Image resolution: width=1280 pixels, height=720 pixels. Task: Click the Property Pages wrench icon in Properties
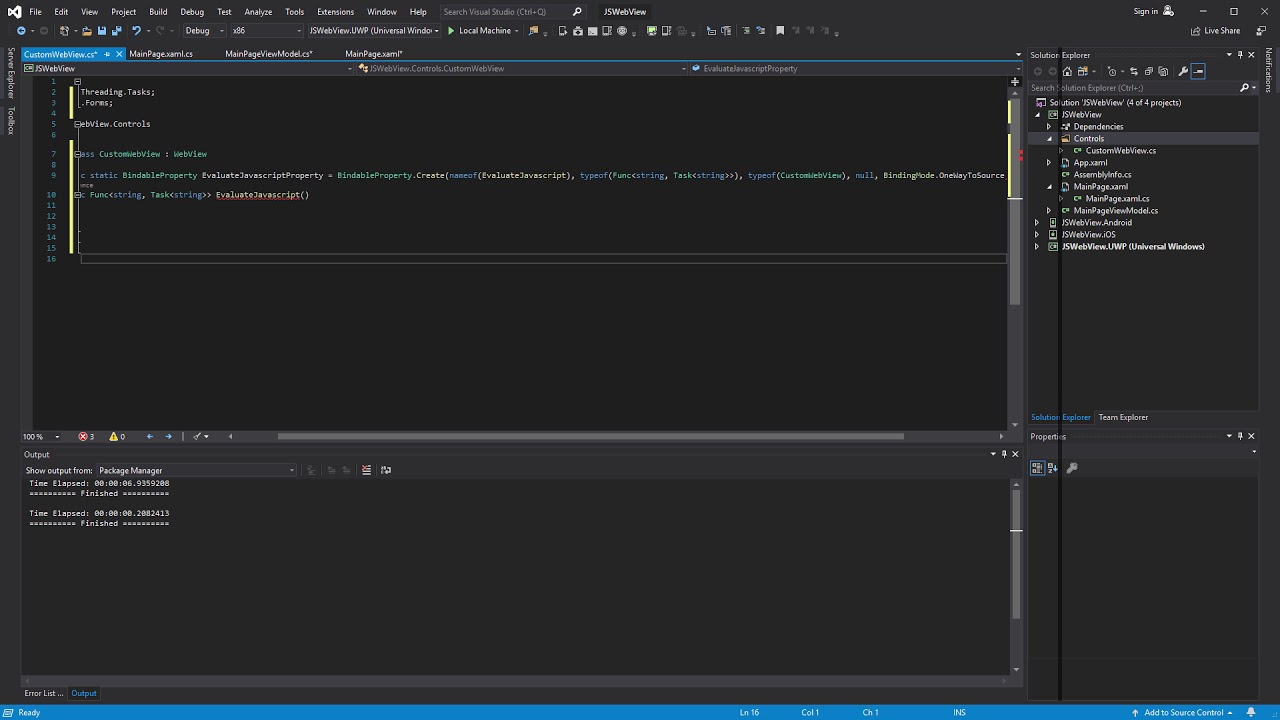coord(1072,468)
